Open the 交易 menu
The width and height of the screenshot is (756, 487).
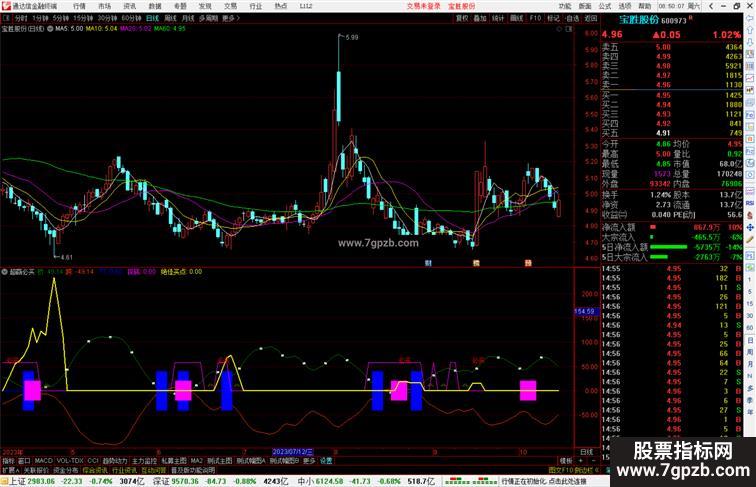(230, 6)
